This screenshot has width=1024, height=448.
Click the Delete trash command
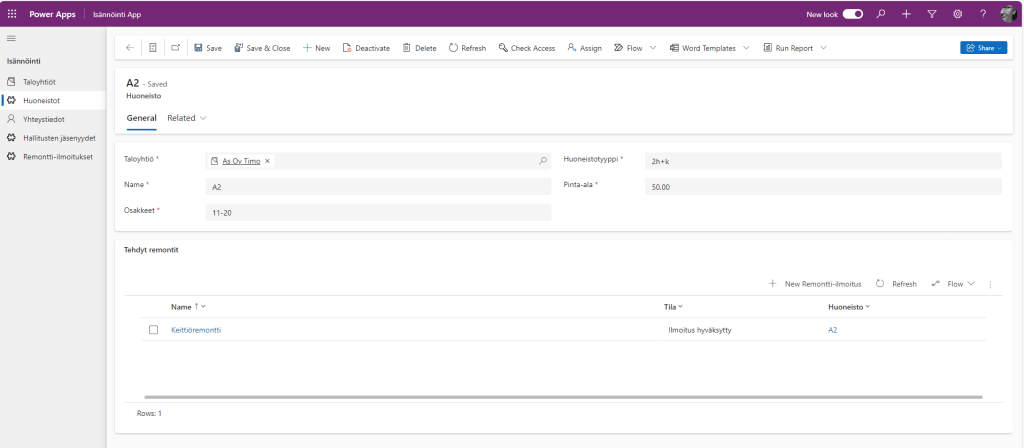pyautogui.click(x=419, y=48)
